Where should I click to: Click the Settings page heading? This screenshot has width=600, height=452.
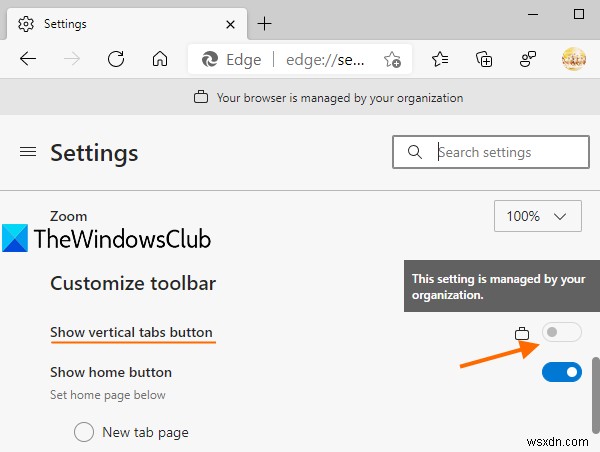click(x=94, y=153)
